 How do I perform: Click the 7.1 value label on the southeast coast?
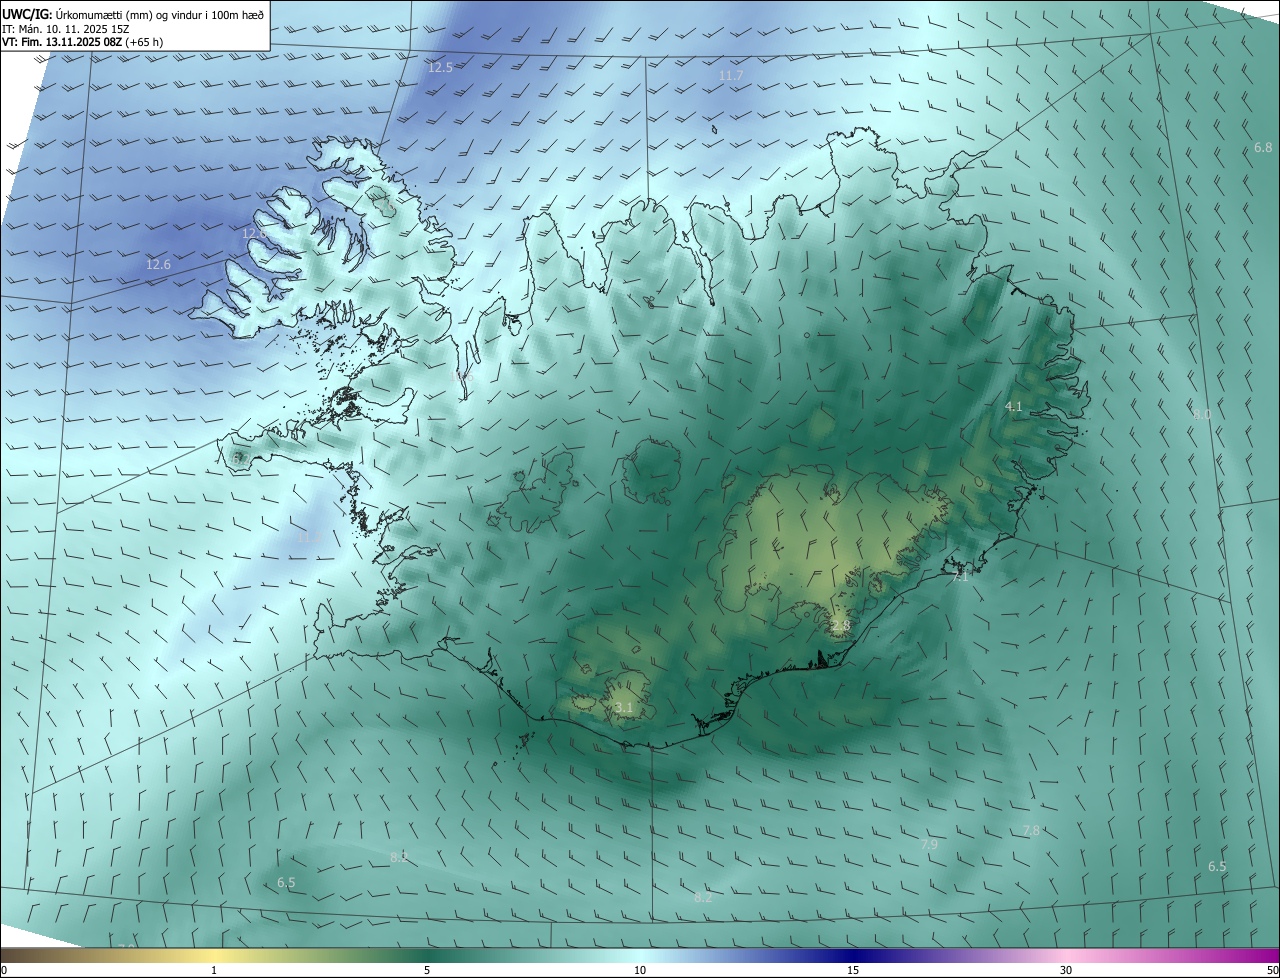pos(960,578)
